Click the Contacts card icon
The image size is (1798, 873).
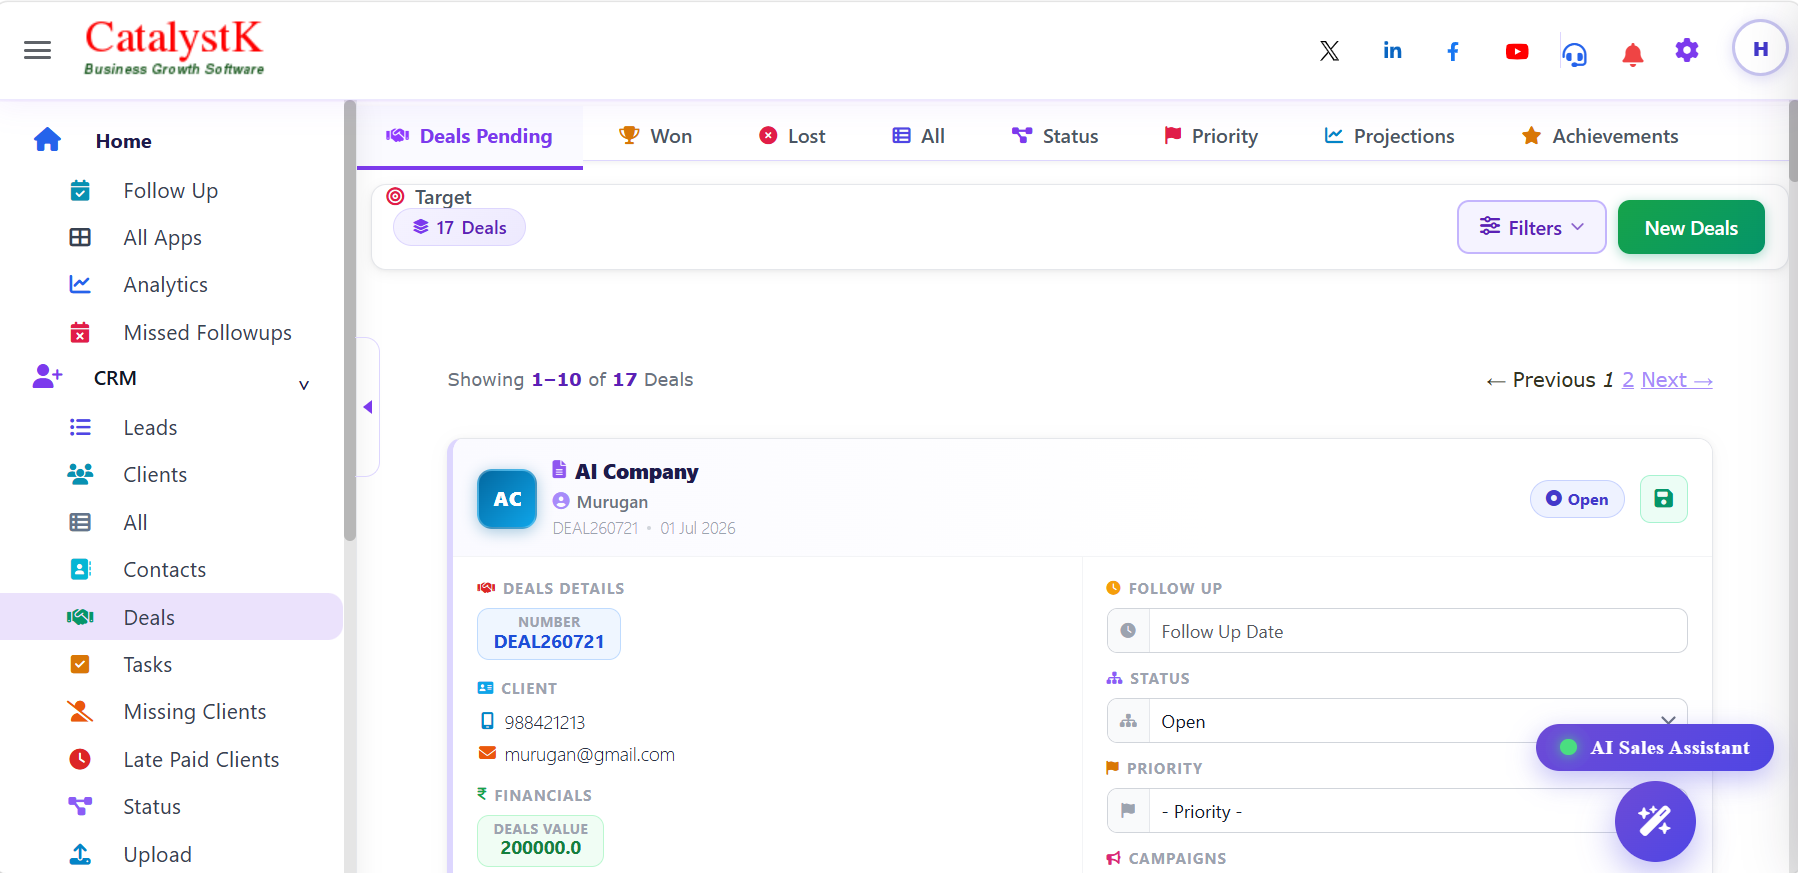80,569
